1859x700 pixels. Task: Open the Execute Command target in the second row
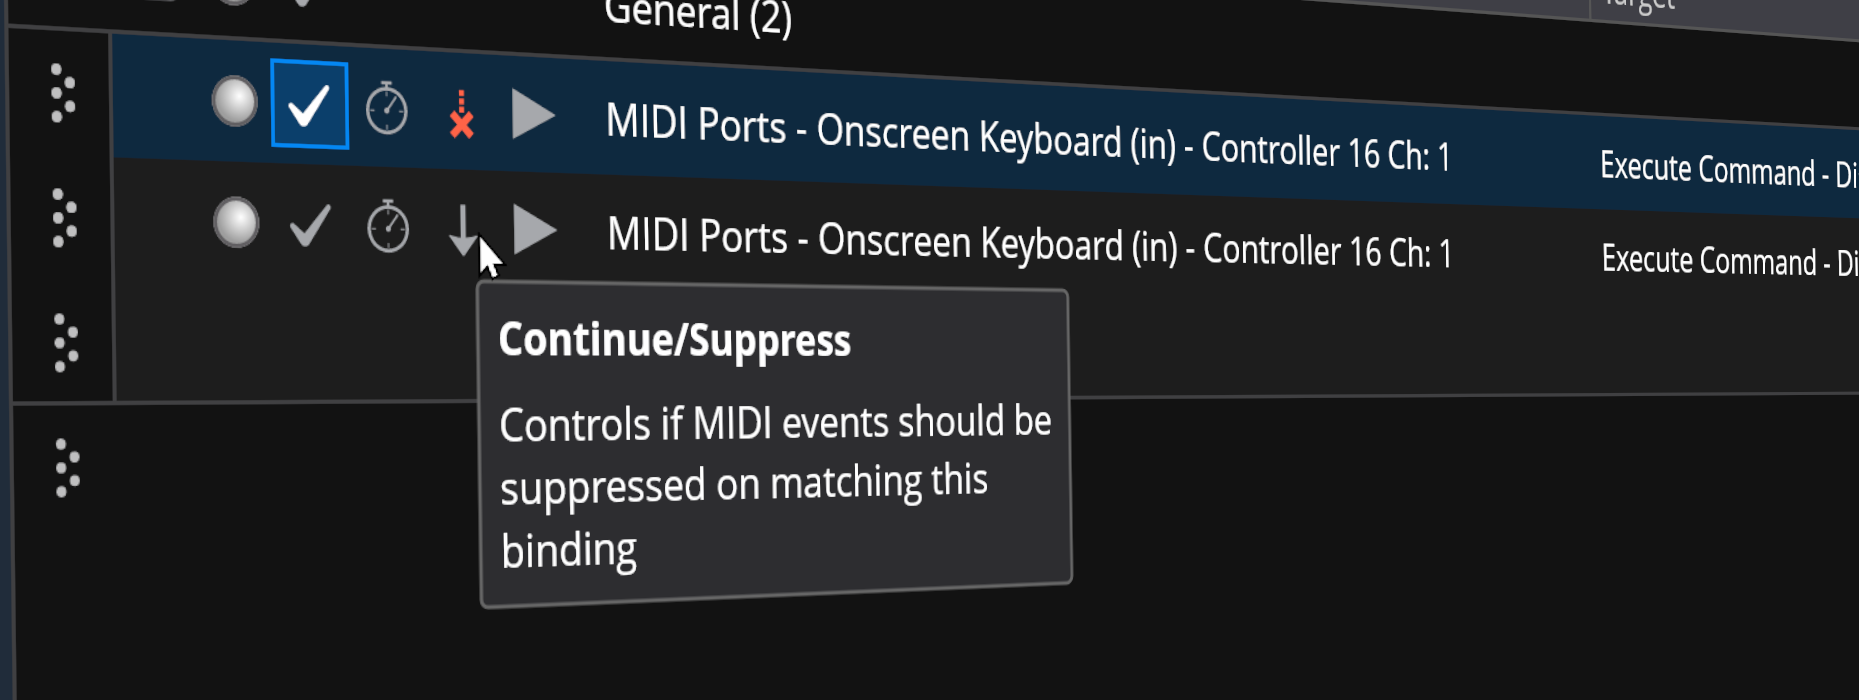point(1727,261)
